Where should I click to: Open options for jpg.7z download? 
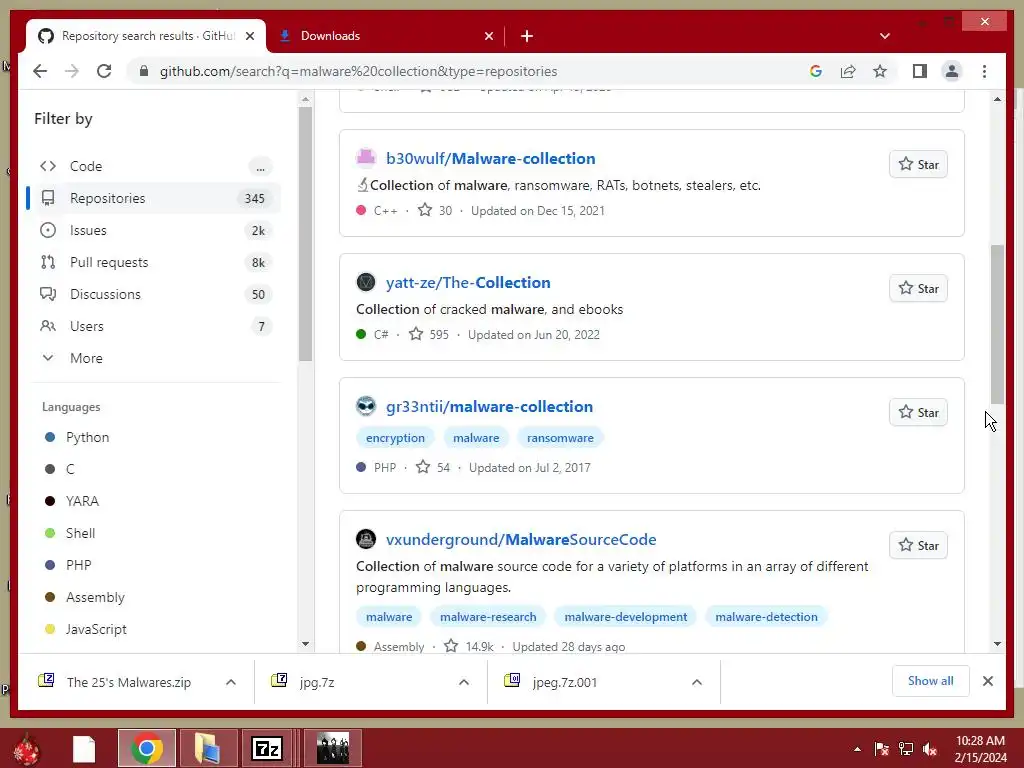(464, 682)
